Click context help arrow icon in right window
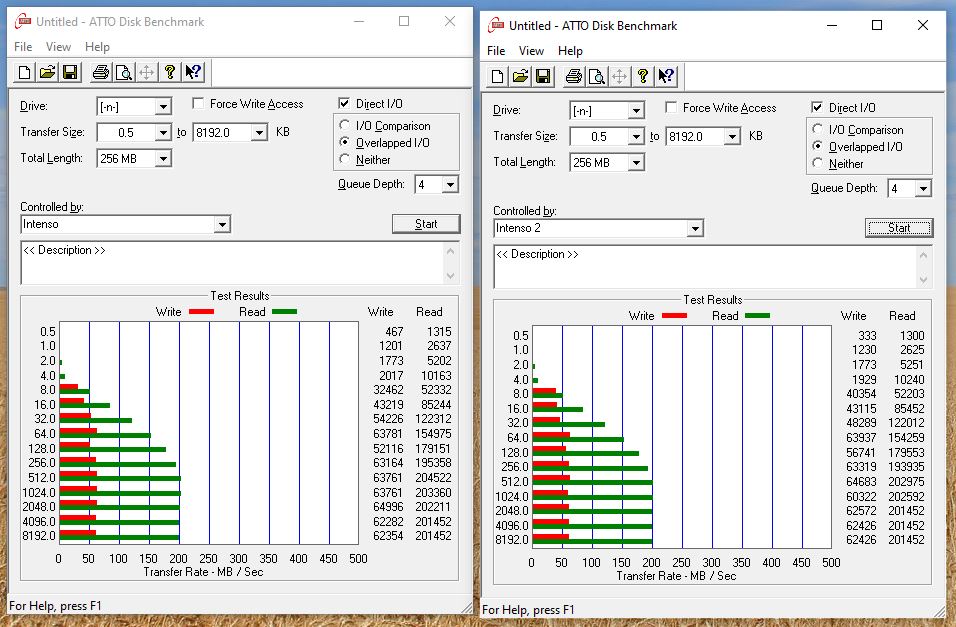 click(666, 76)
